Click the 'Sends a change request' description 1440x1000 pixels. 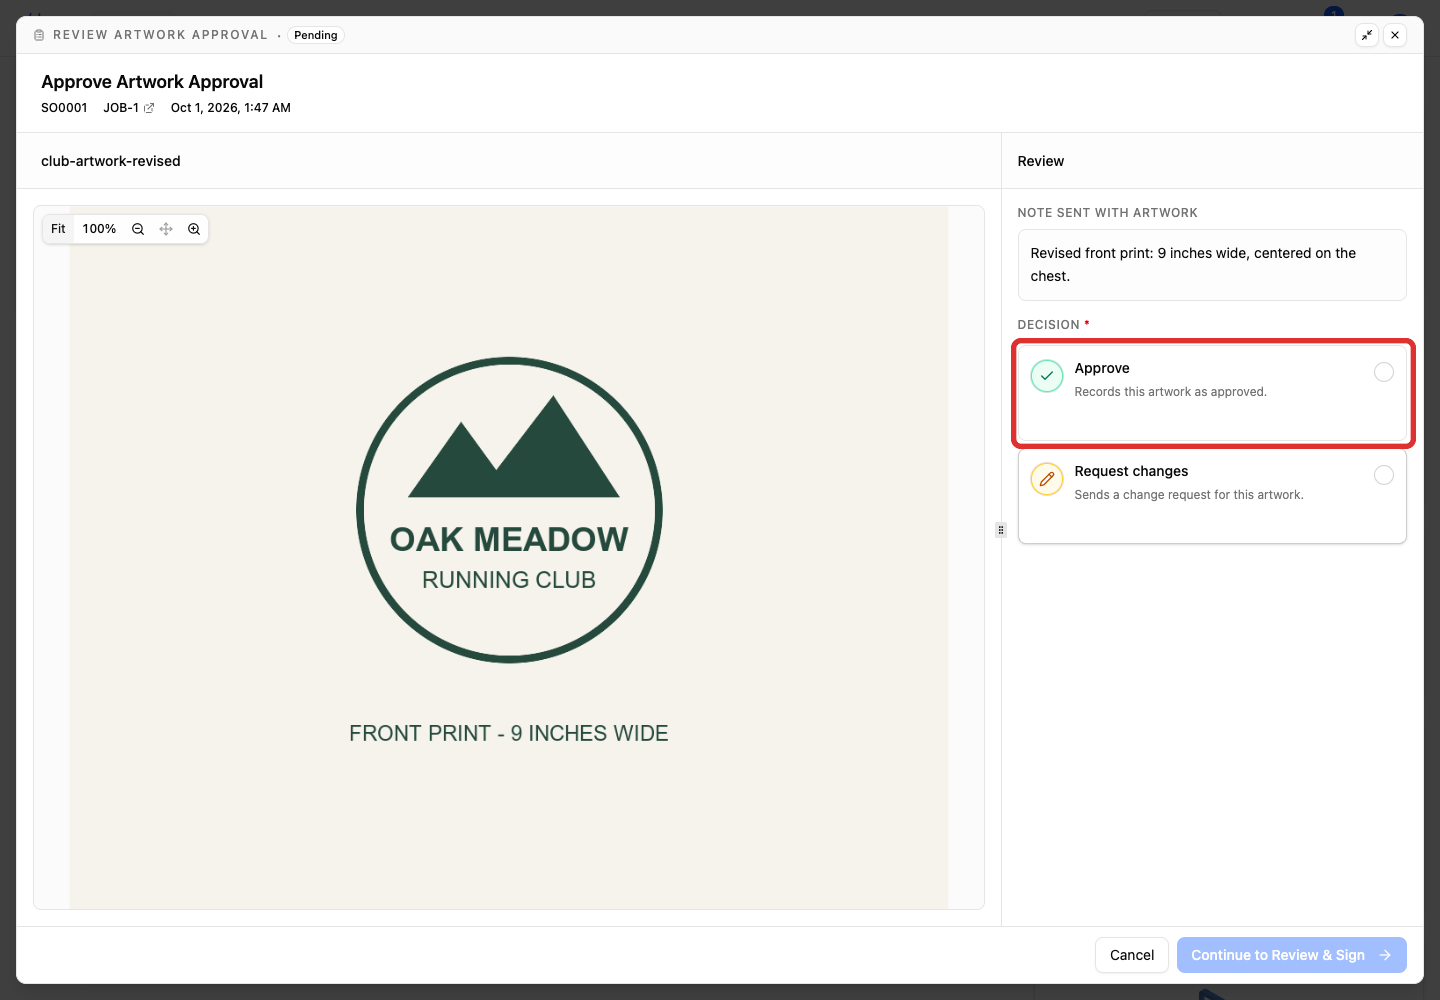[x=1189, y=495]
